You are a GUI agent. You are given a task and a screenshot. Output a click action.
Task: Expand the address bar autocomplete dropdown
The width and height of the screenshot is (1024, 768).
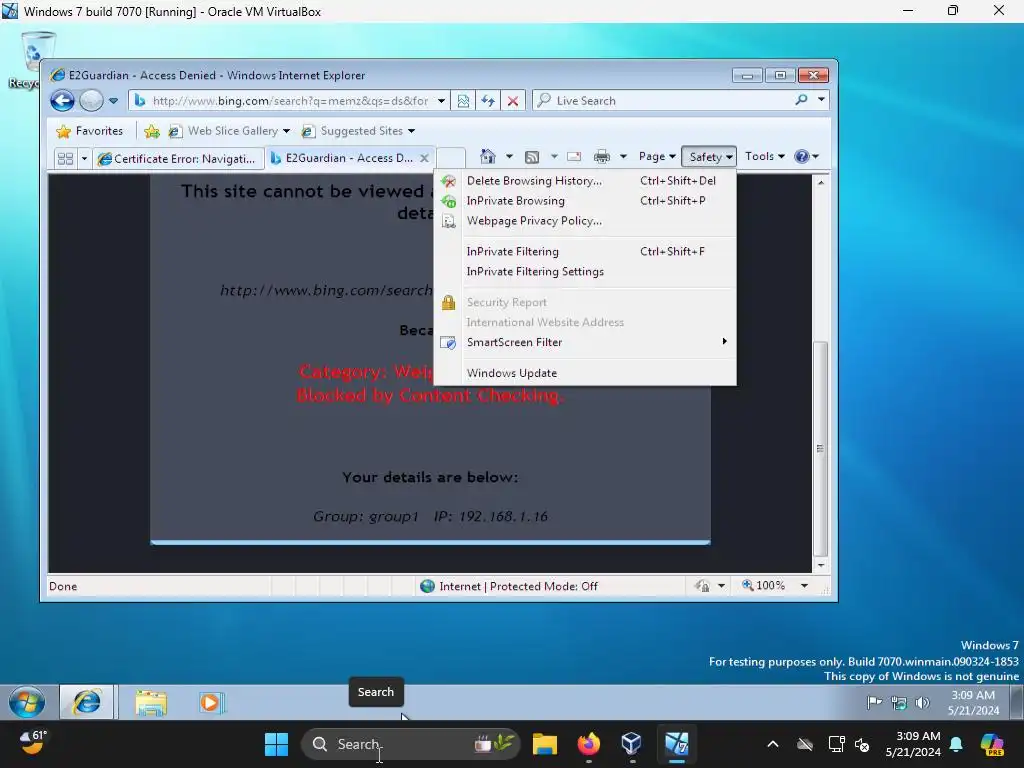tap(441, 101)
